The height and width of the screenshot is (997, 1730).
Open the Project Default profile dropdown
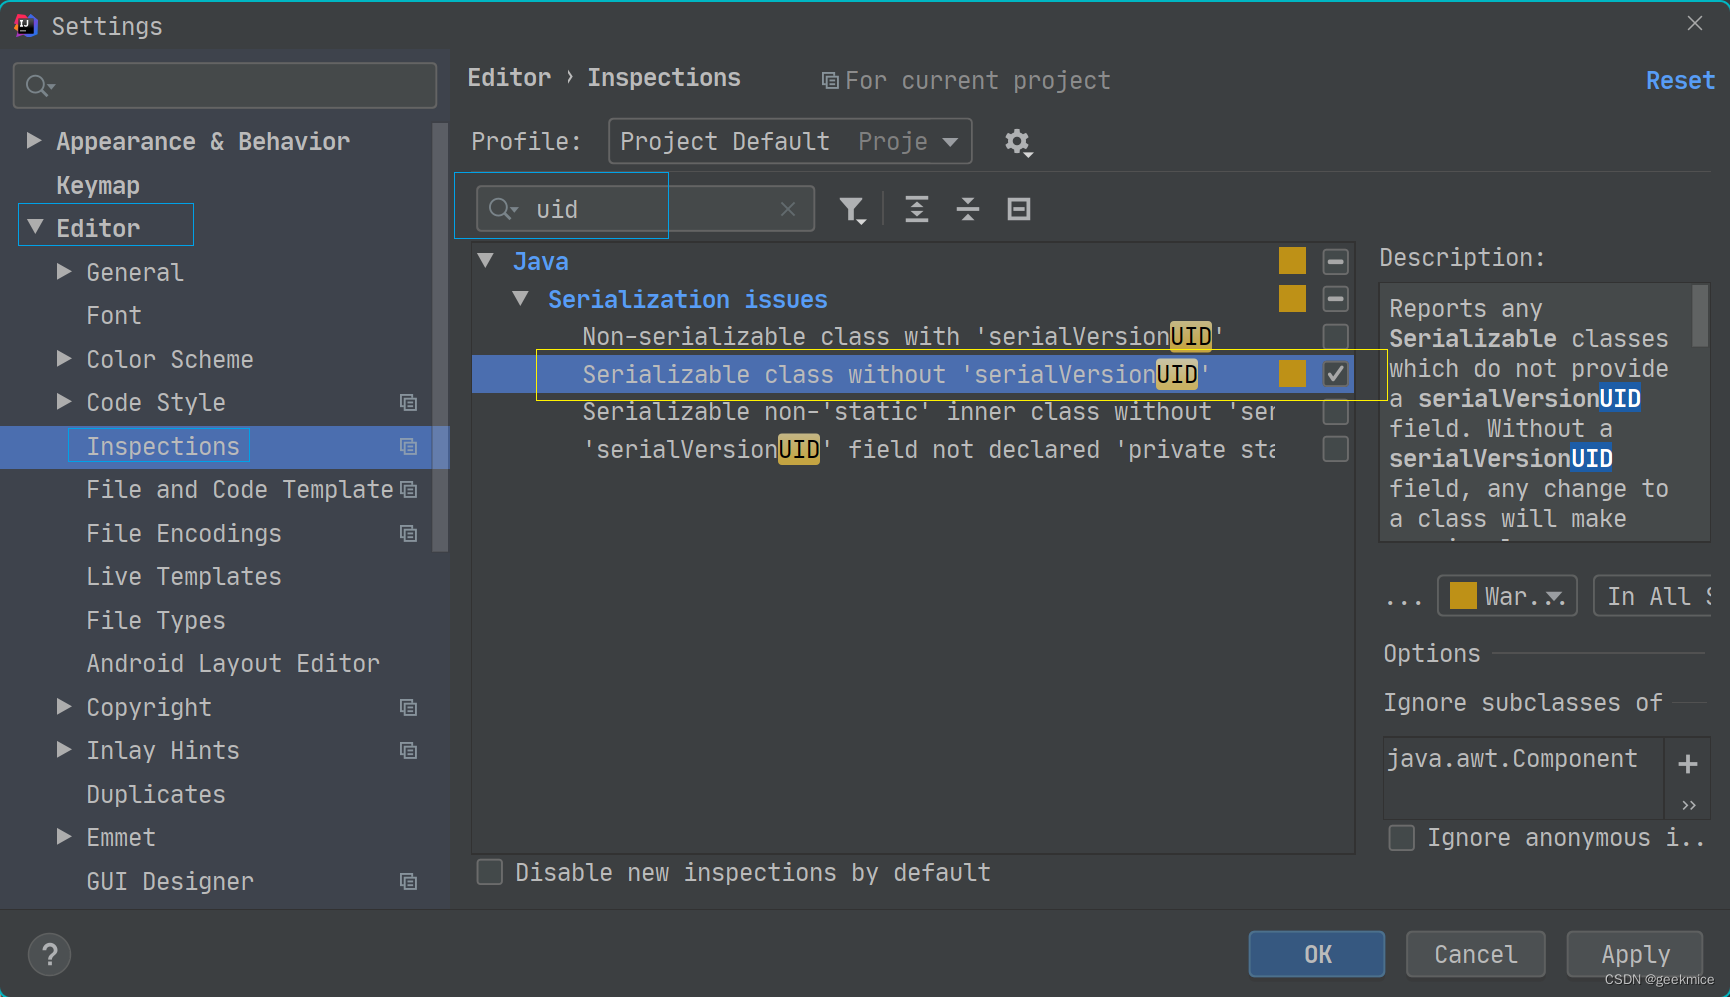[x=790, y=141]
